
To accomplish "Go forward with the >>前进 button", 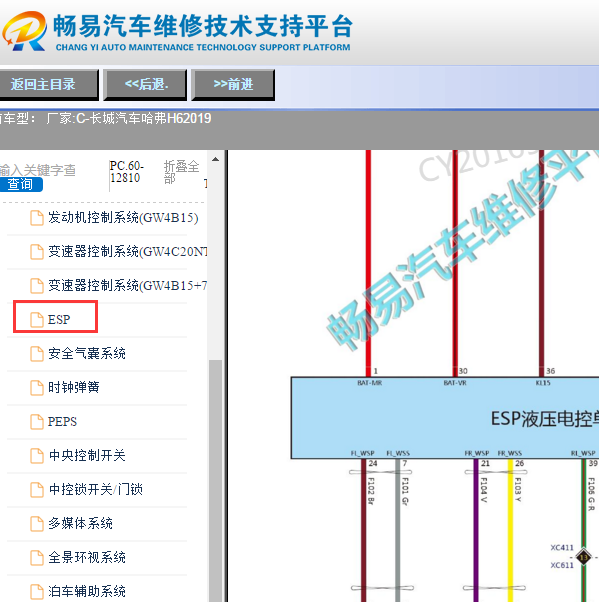I will pyautogui.click(x=233, y=84).
